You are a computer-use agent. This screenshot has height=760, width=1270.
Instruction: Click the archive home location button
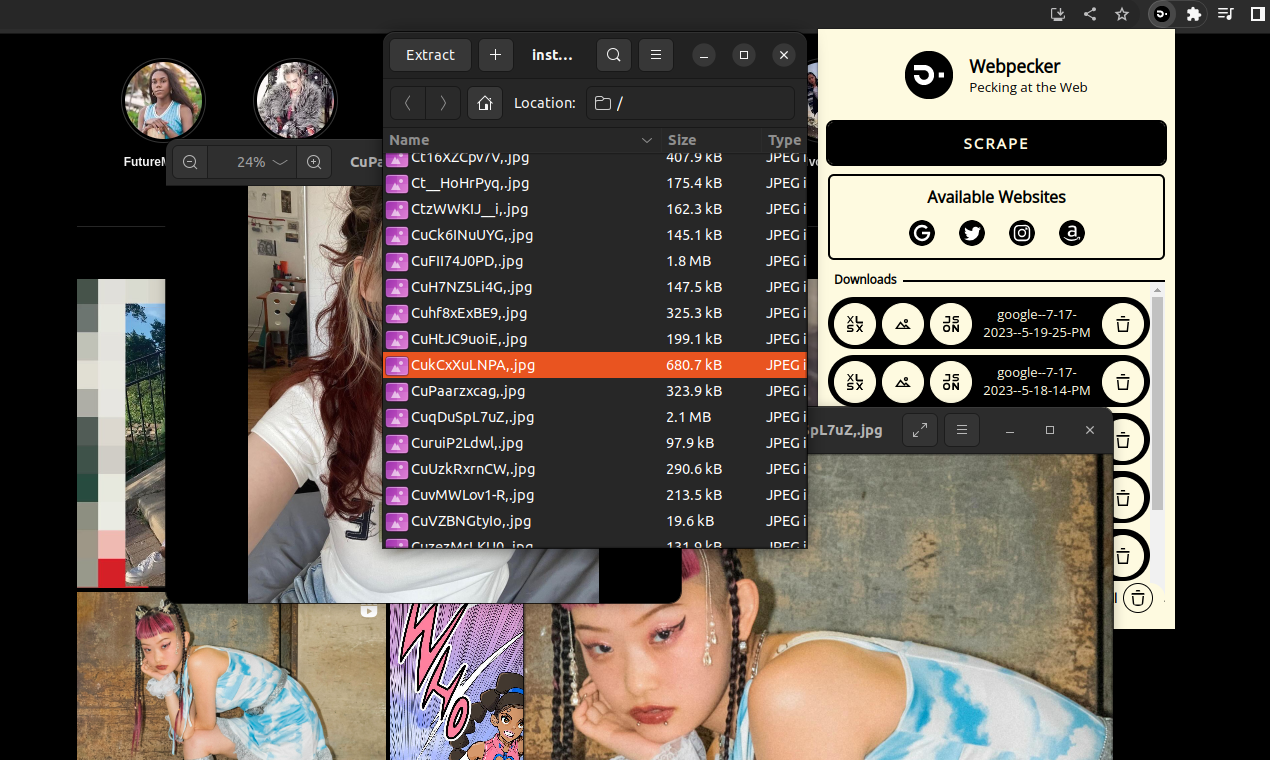484,103
